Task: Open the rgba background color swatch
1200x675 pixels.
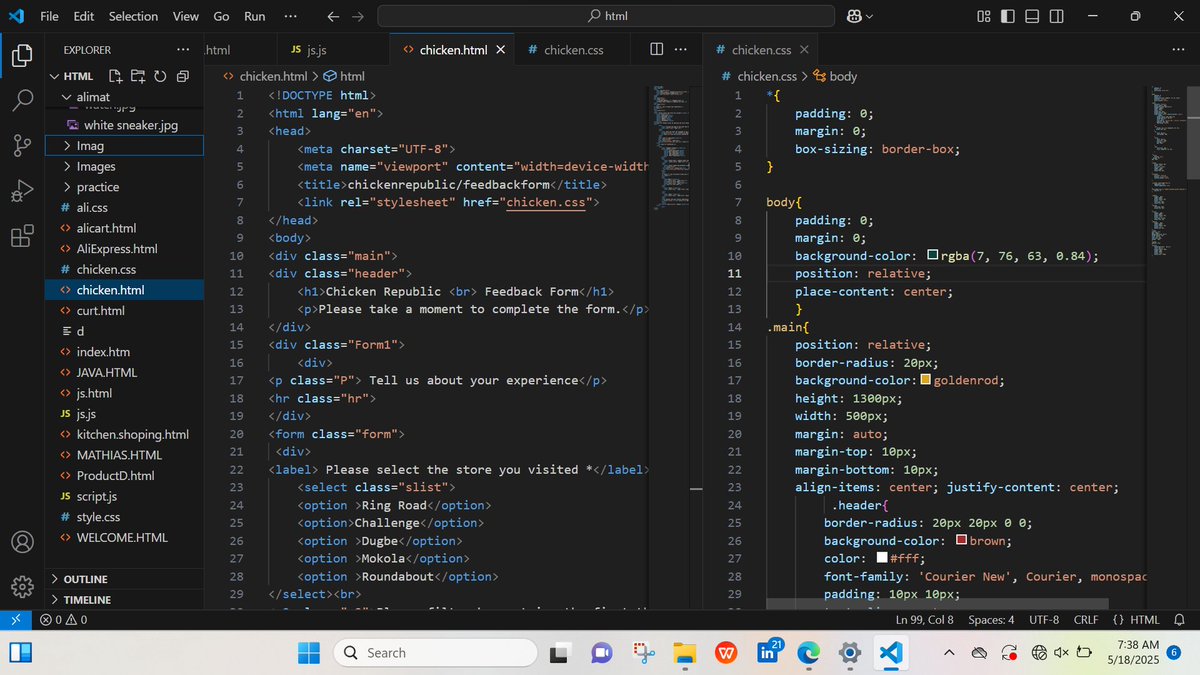Action: pos(933,256)
